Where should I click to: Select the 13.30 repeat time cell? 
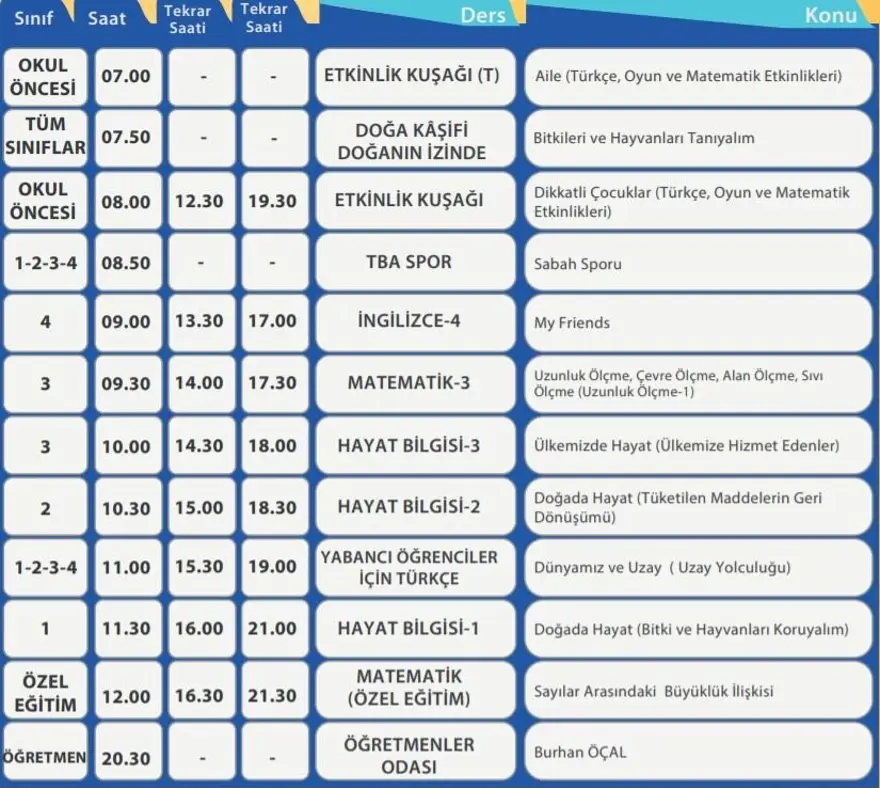point(199,322)
